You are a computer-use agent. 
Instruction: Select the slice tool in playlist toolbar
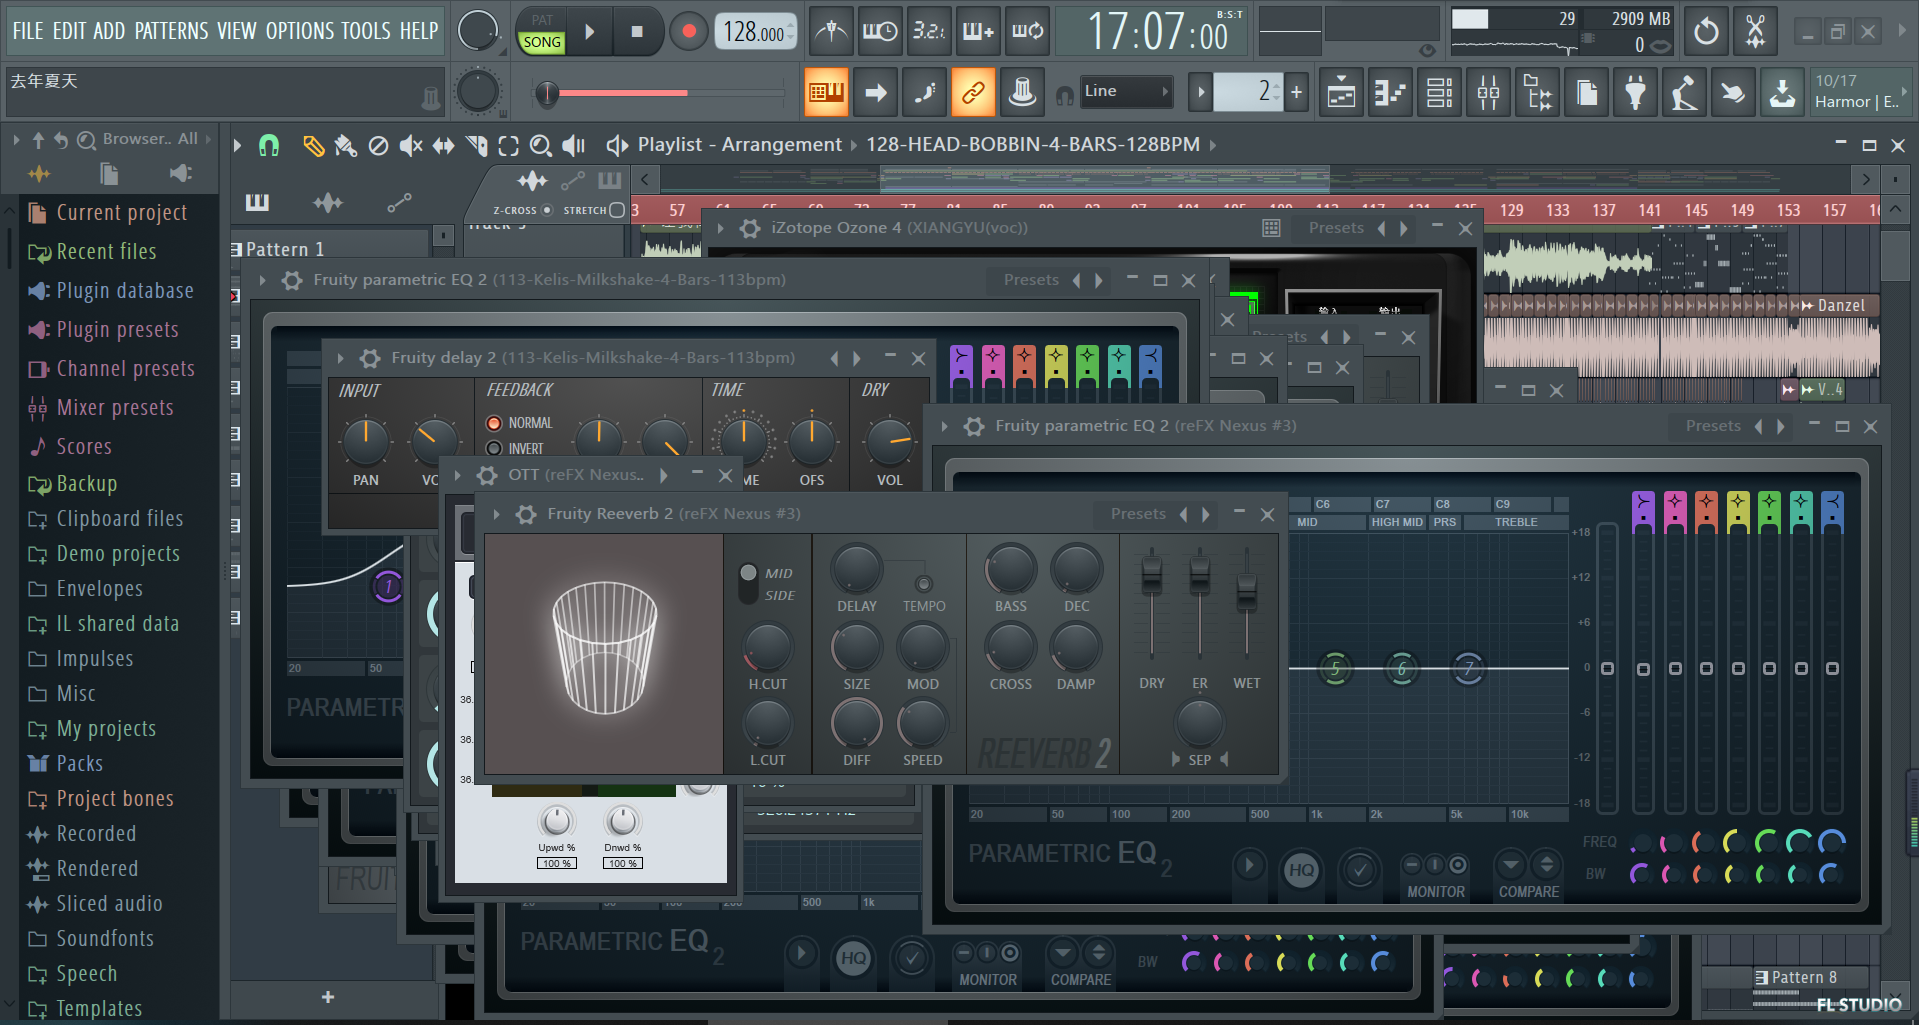click(x=477, y=146)
